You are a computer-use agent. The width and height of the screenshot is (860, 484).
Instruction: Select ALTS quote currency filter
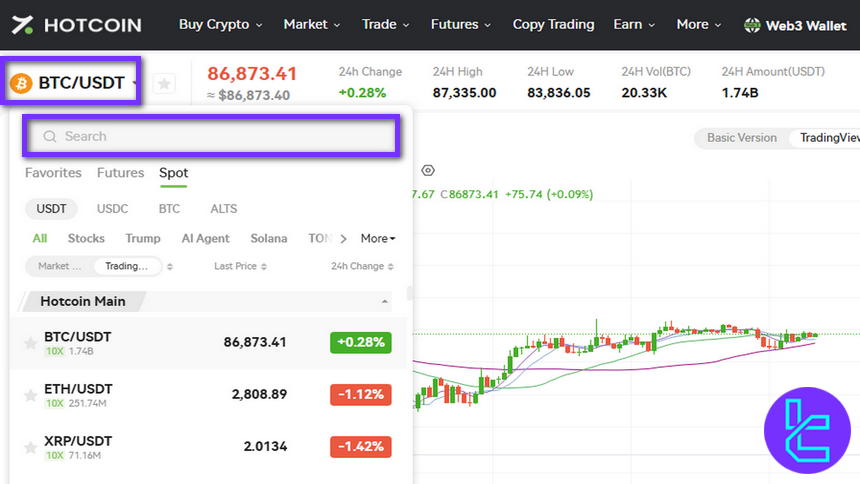point(224,209)
